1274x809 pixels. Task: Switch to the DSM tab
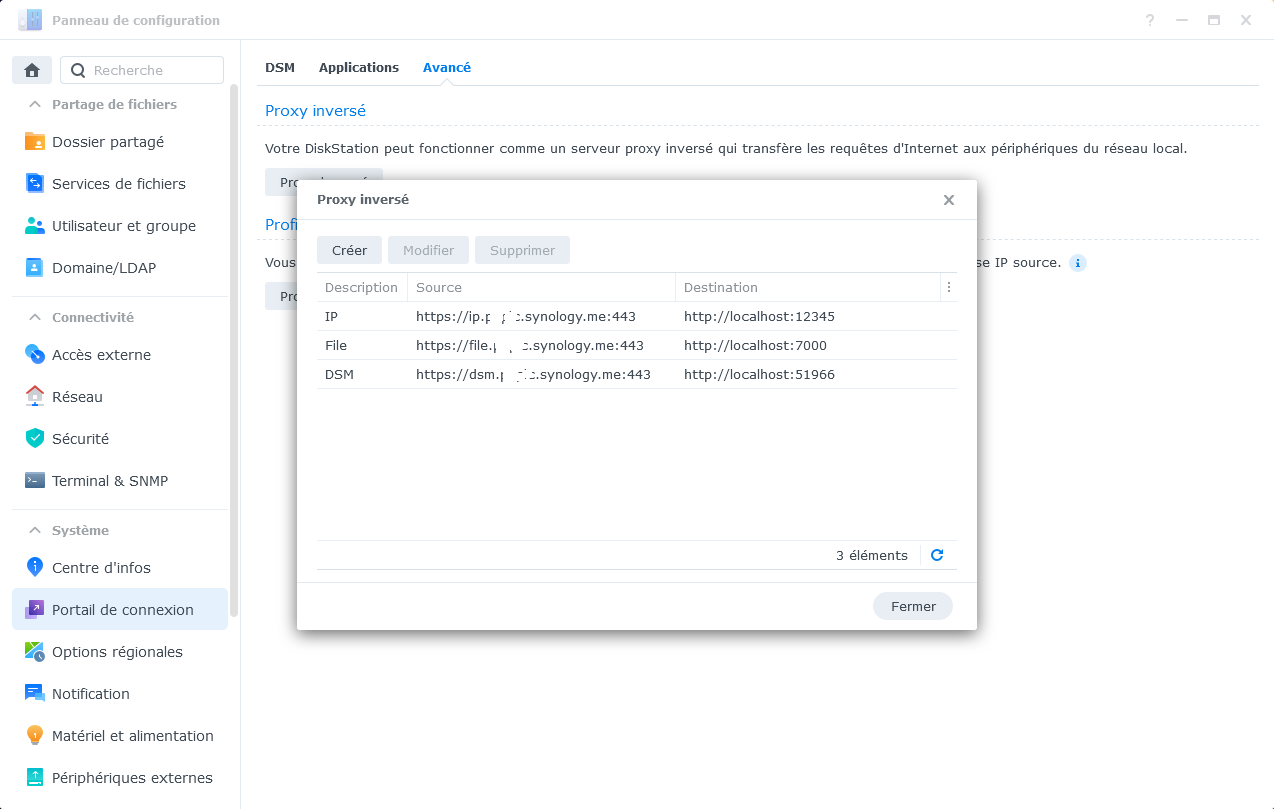[x=280, y=68]
